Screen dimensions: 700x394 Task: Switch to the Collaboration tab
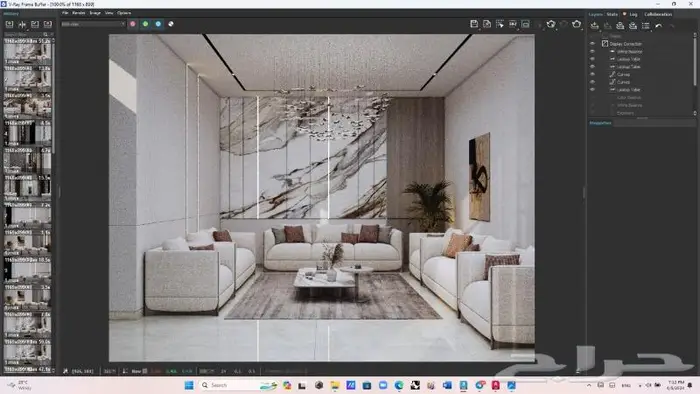658,14
